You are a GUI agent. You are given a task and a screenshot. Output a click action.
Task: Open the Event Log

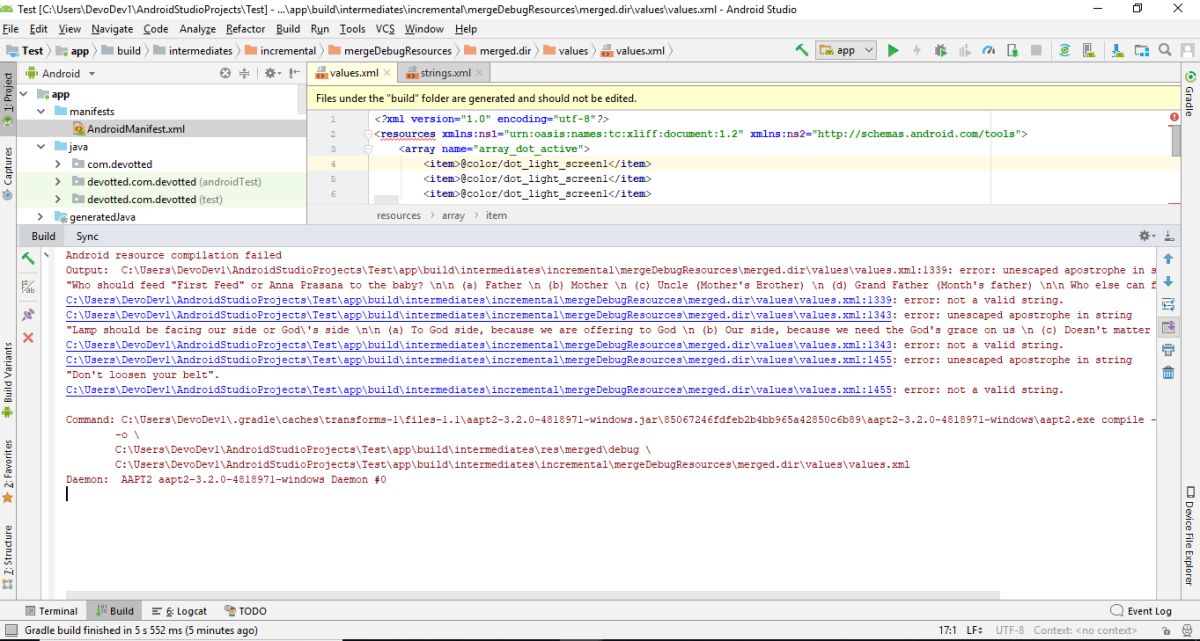[x=1142, y=611]
